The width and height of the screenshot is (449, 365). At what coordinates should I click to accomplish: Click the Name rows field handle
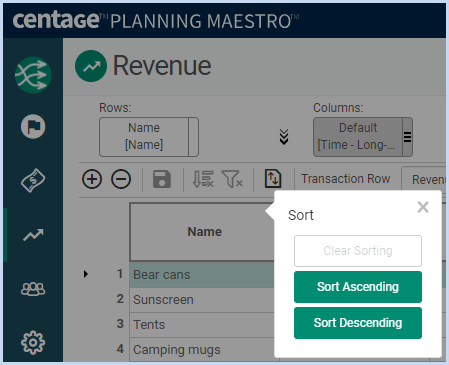tap(193, 137)
